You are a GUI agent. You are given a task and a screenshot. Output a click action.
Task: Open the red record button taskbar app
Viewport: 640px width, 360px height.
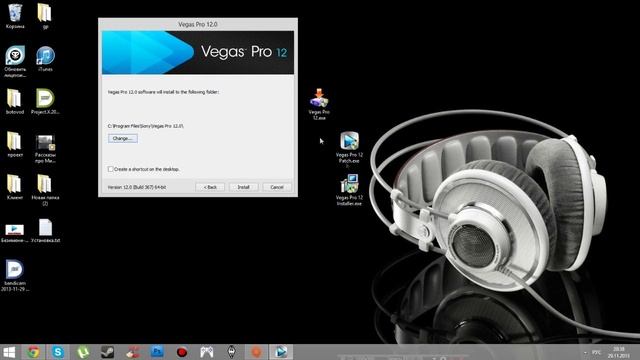(182, 352)
